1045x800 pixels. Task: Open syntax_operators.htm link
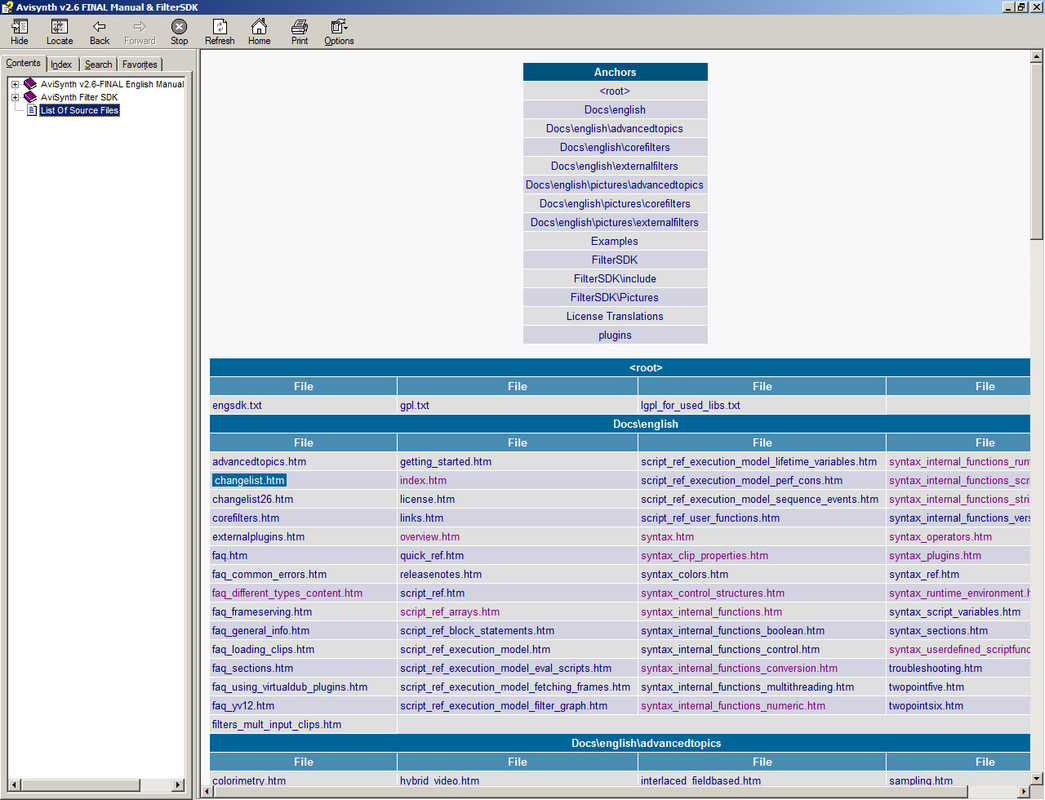(x=940, y=537)
